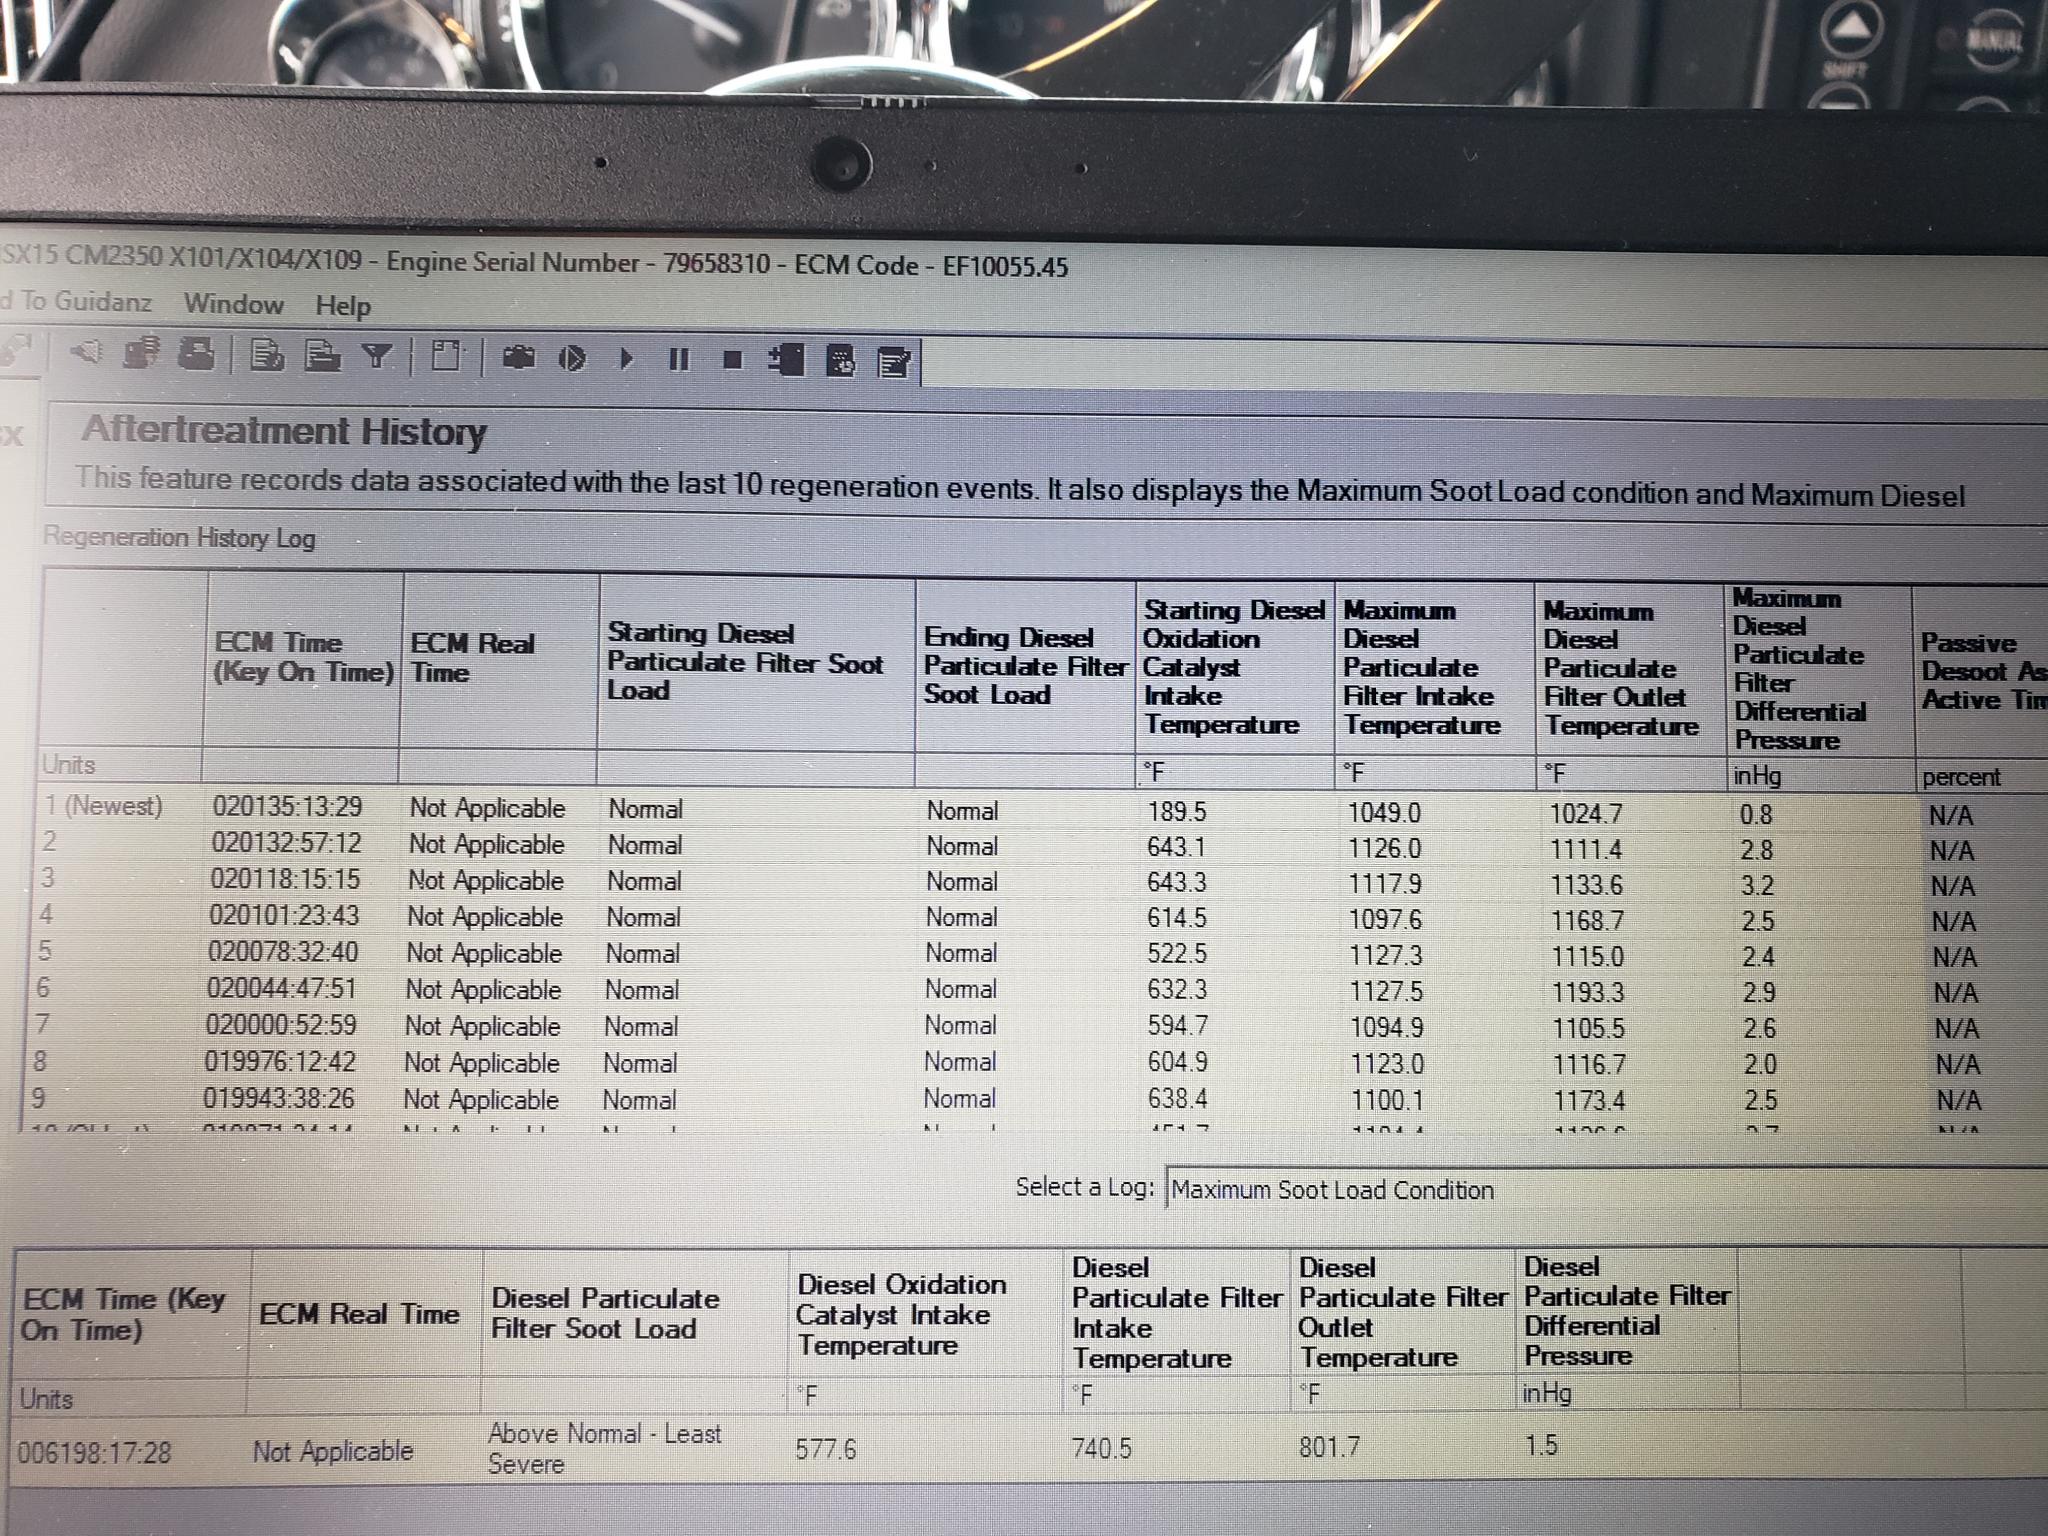The height and width of the screenshot is (1536, 2048).
Task: Click the printer icon in toolbar
Action: pyautogui.click(x=196, y=355)
